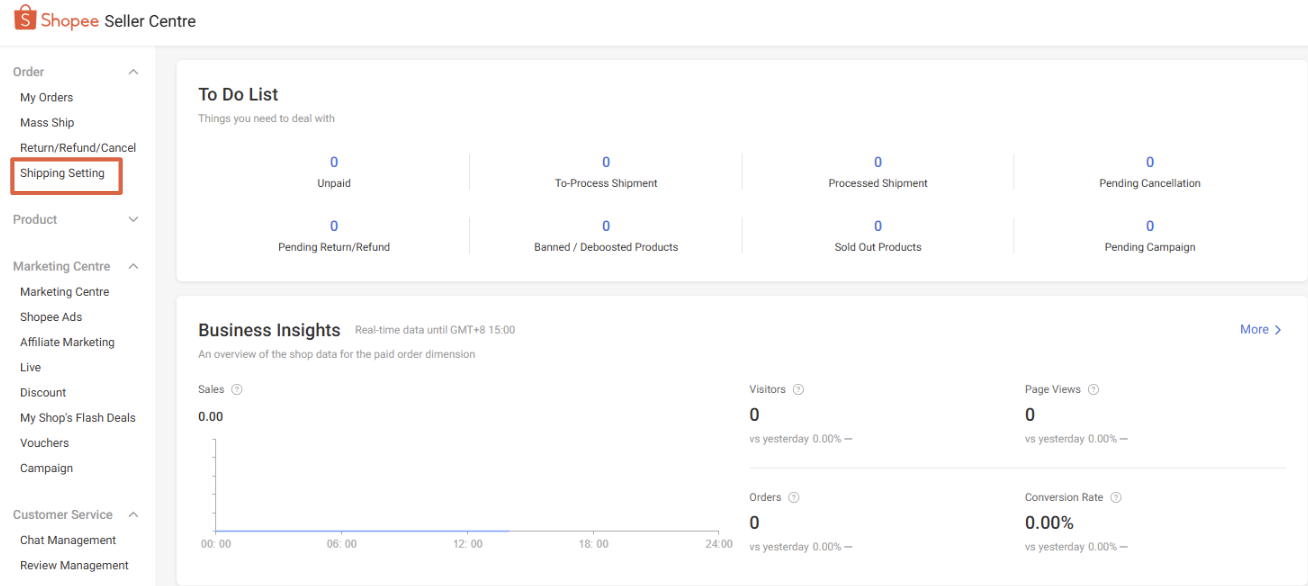View Sold Out Products
This screenshot has height=586, width=1308.
878,236
